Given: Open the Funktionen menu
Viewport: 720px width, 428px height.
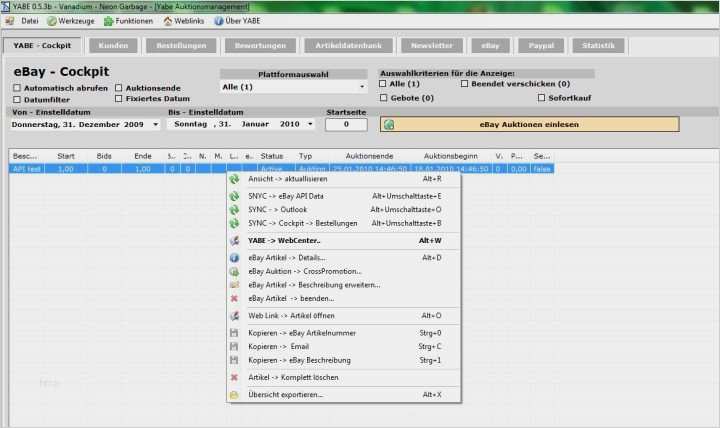Looking at the screenshot, I should (x=134, y=21).
